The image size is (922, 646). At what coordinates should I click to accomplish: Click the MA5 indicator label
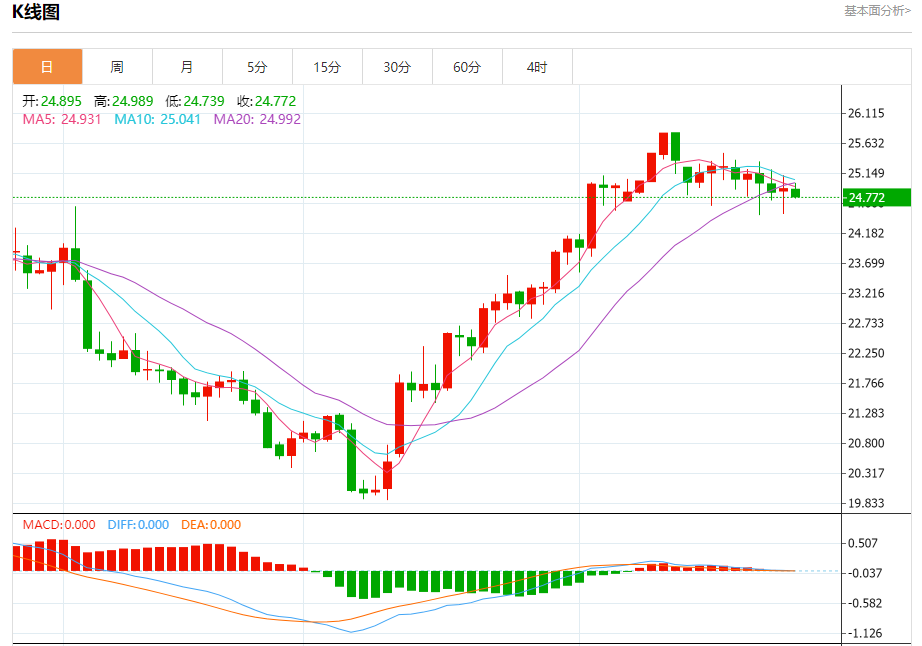[62, 119]
